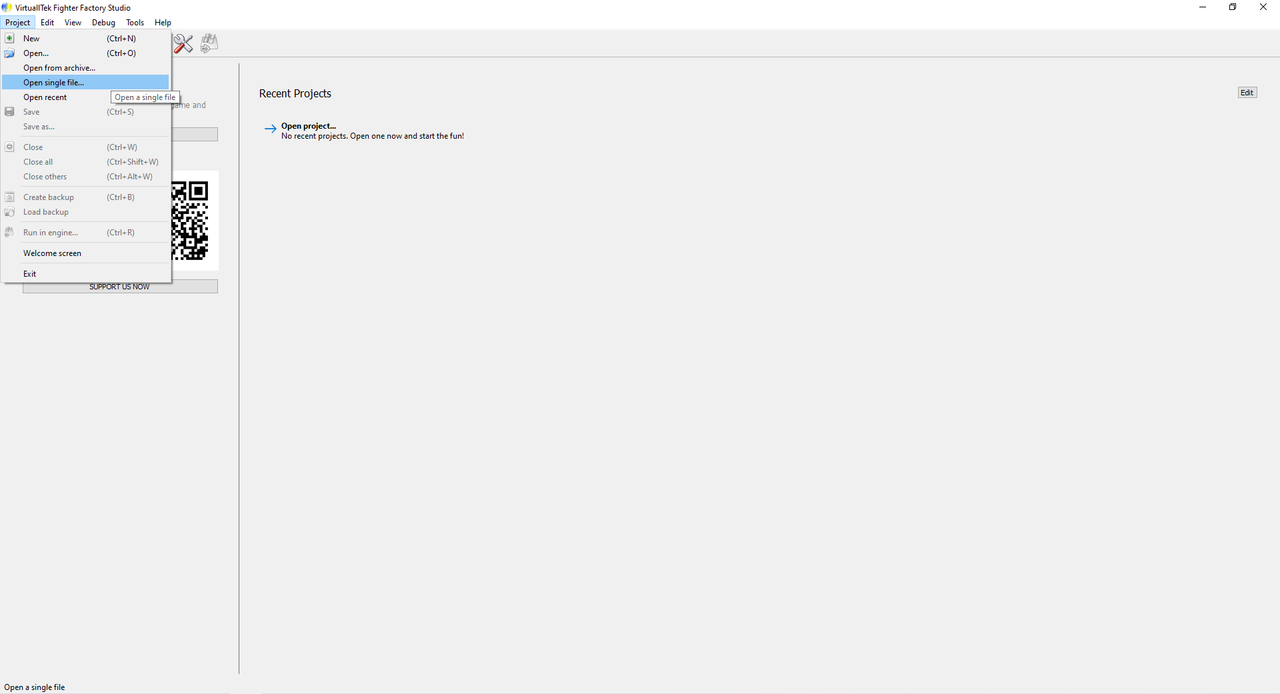
Task: Click the Fighter Factory app title icon
Action: pyautogui.click(x=8, y=8)
